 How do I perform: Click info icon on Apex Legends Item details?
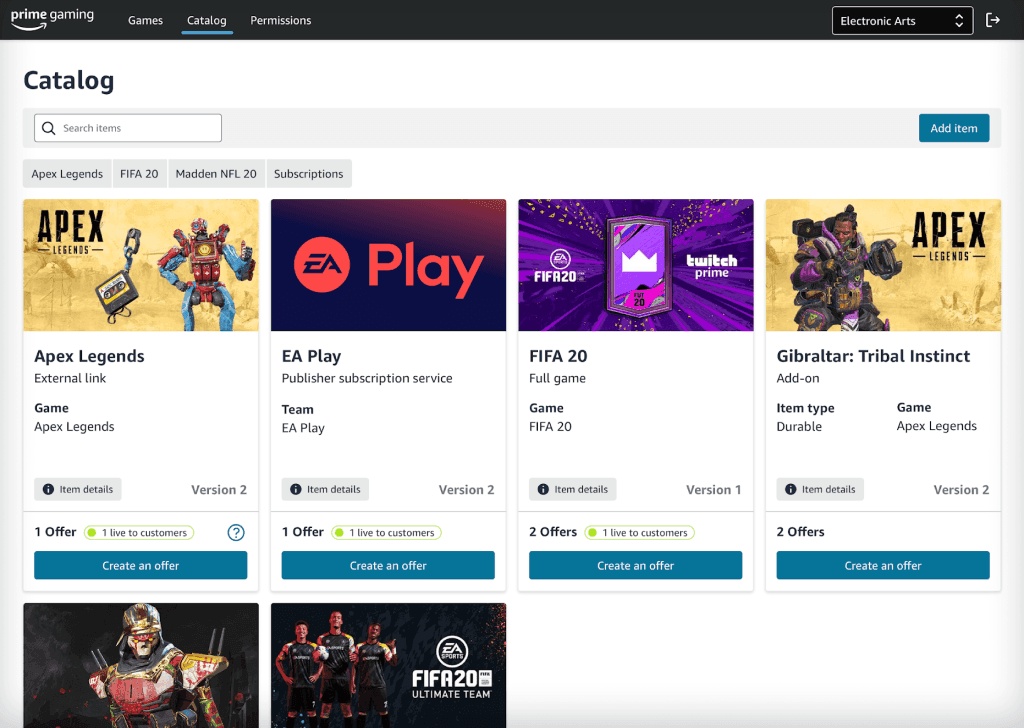[x=48, y=489]
